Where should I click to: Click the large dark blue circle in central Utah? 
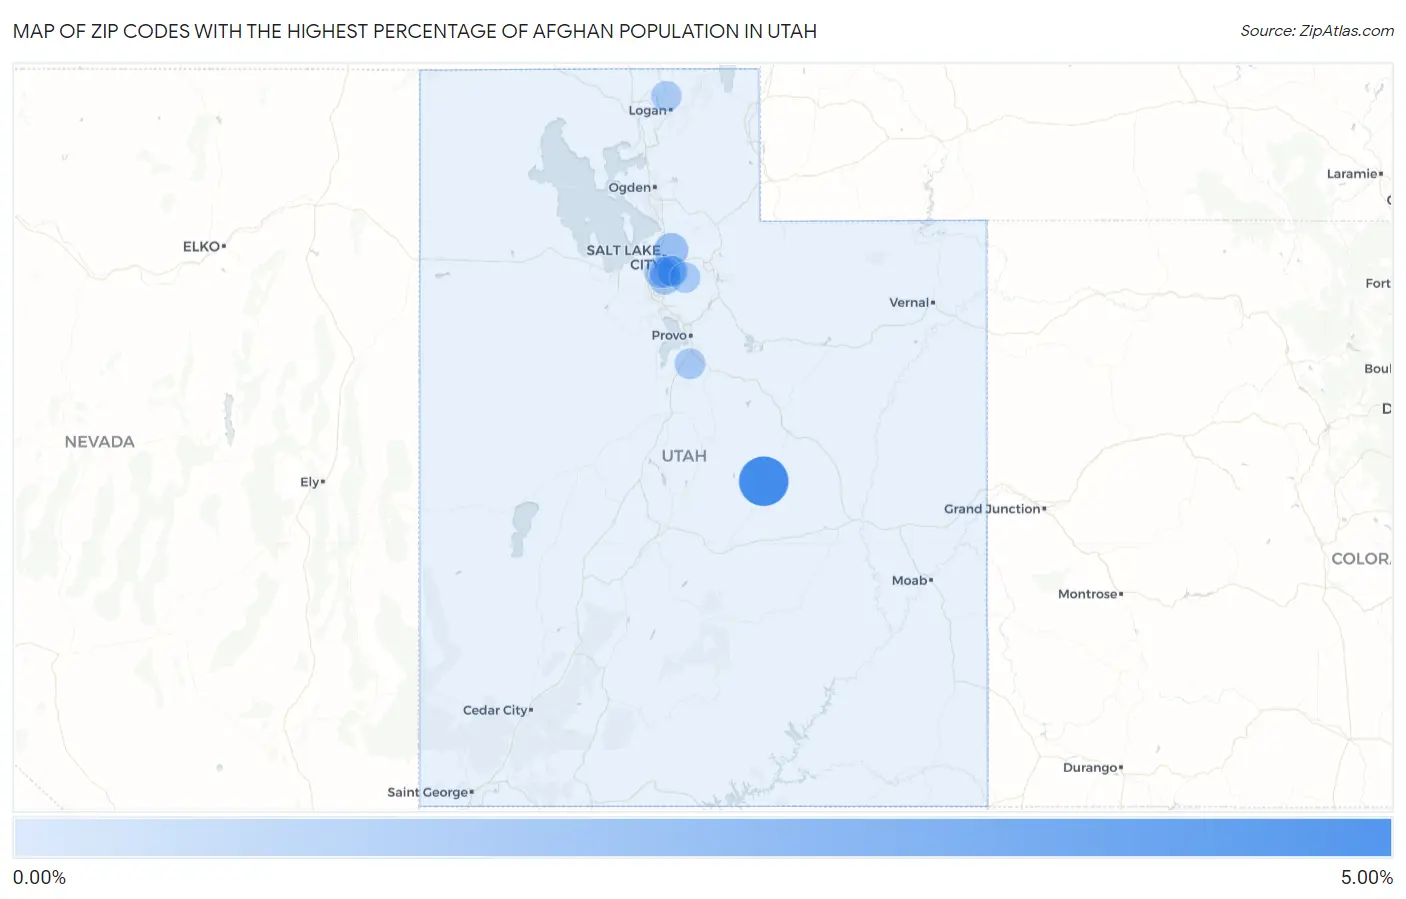point(763,481)
